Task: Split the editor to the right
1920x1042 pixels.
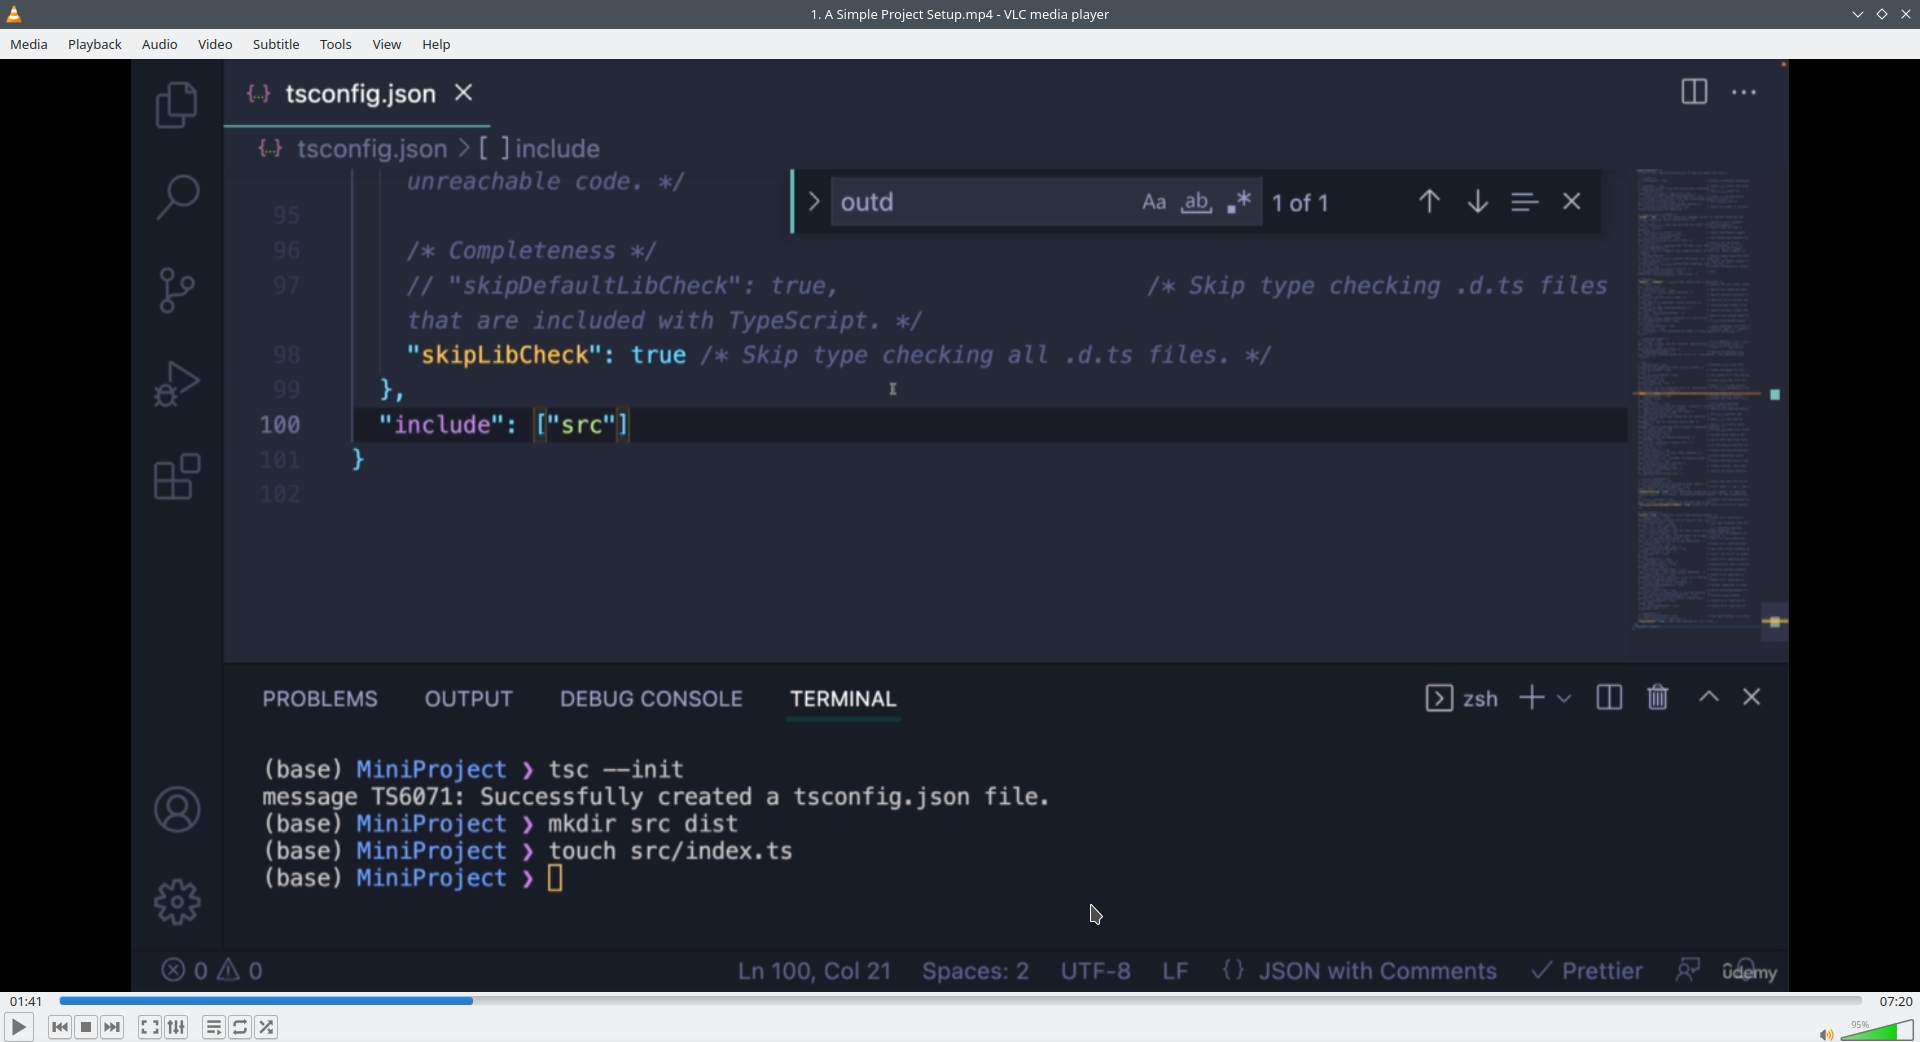Action: pyautogui.click(x=1694, y=92)
